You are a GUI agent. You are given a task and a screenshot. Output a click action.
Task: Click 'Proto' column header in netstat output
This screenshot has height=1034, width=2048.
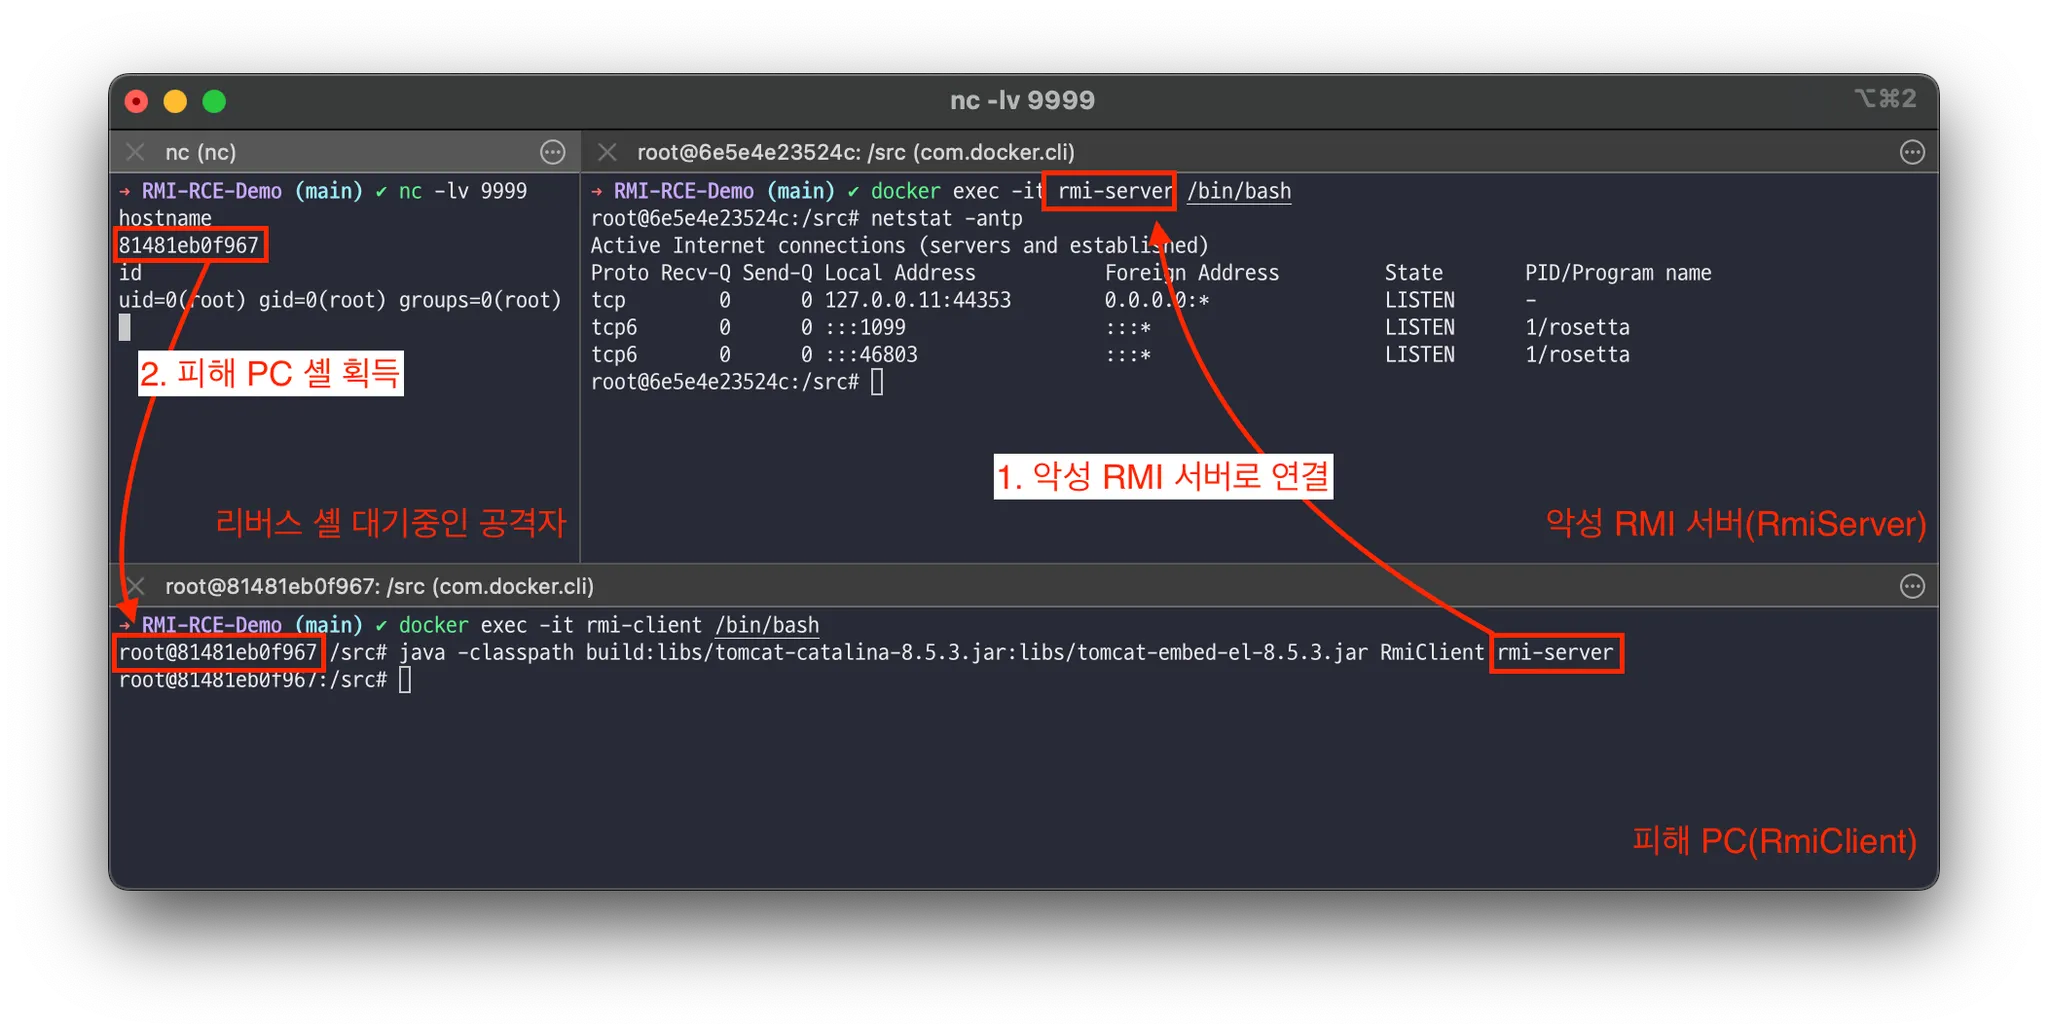click(619, 273)
